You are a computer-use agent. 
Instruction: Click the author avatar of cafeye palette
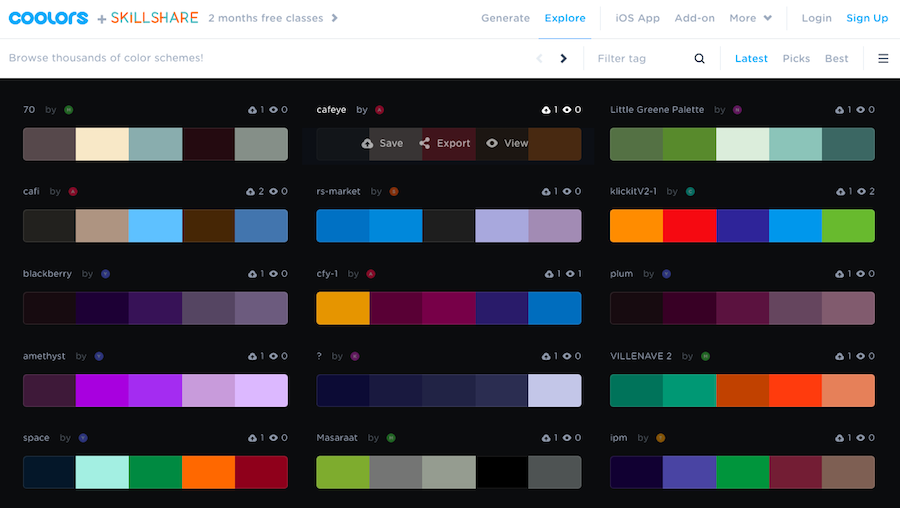point(379,110)
